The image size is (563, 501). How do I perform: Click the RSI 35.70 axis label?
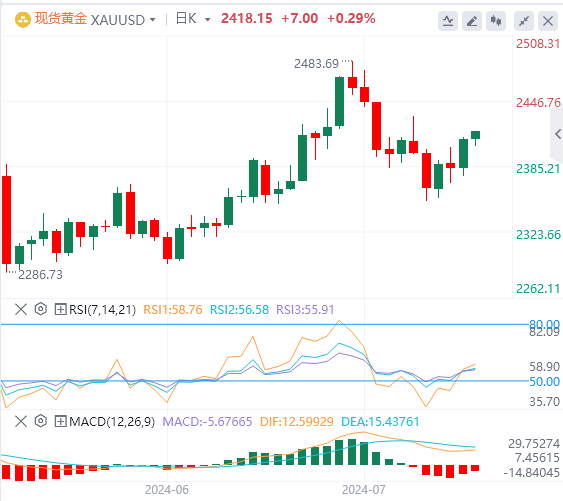(545, 402)
